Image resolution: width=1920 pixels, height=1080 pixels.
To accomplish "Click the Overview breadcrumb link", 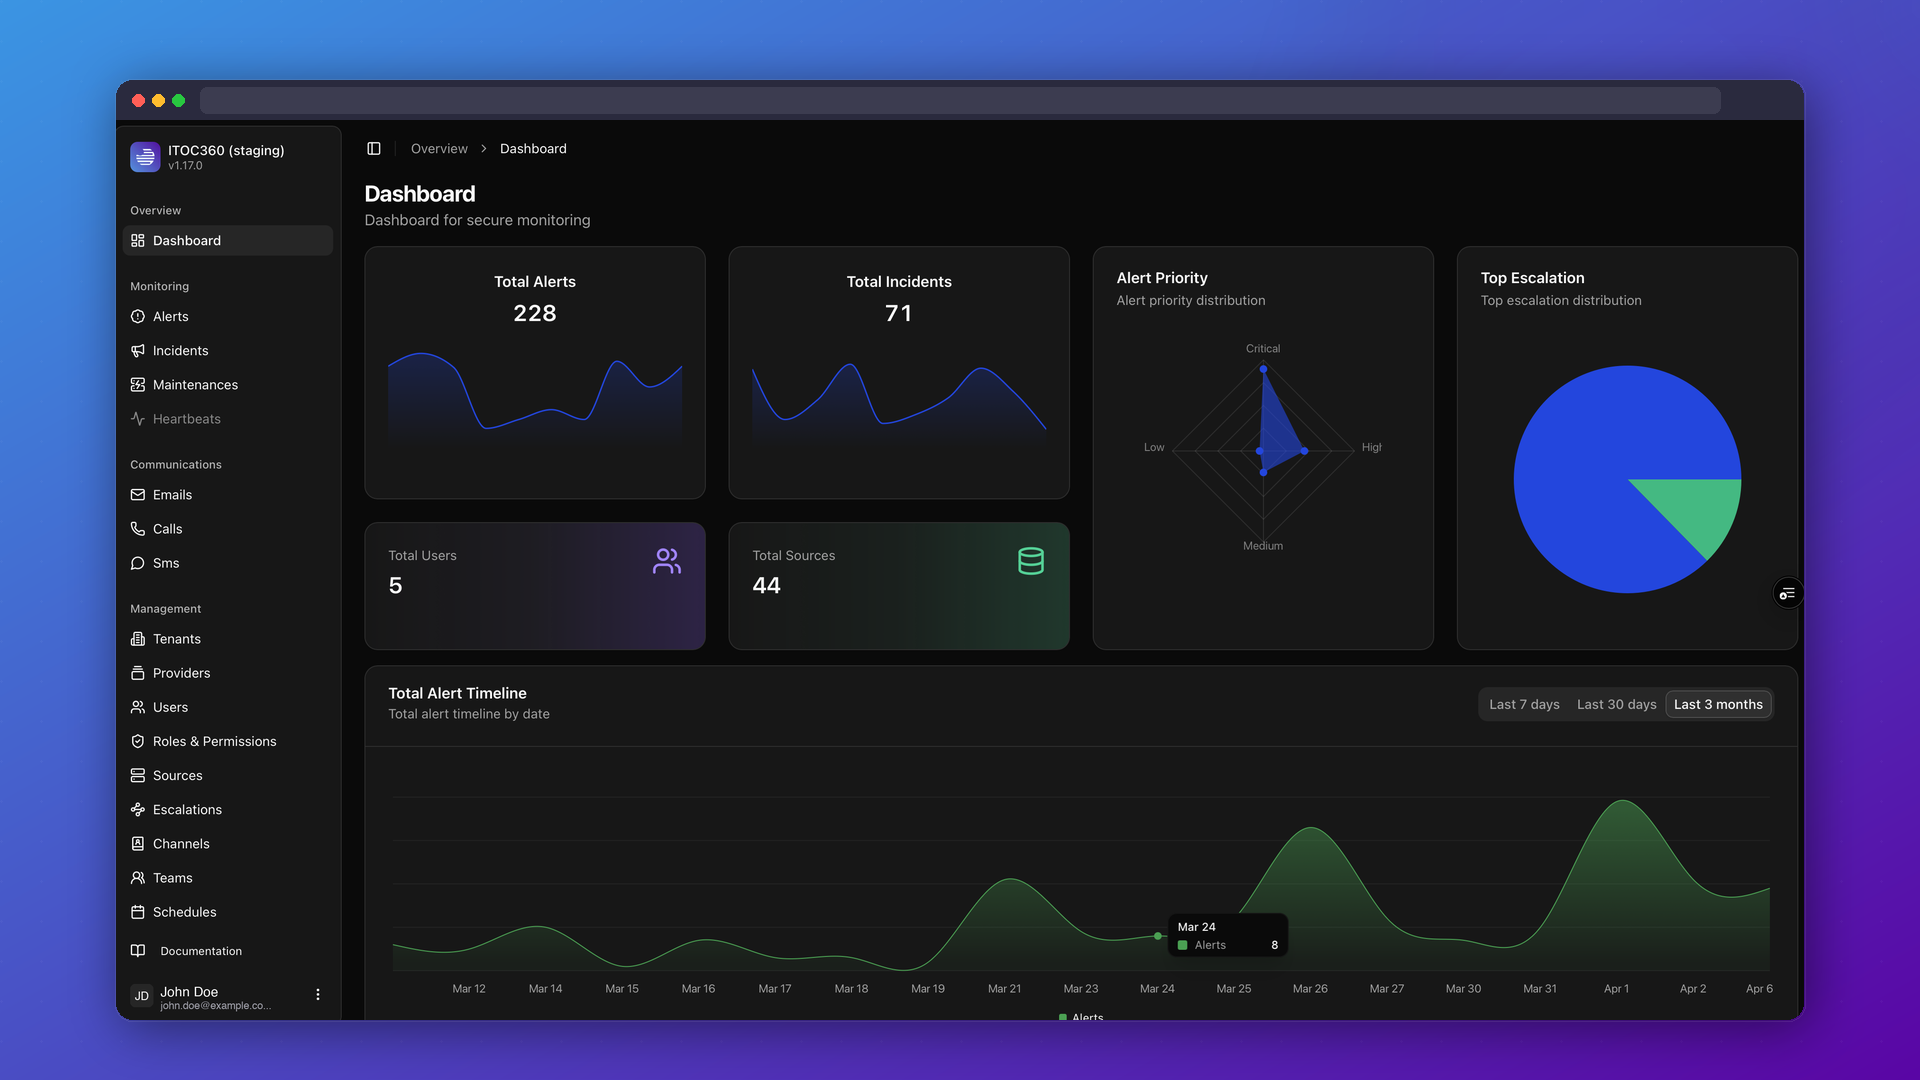I will click(x=439, y=149).
